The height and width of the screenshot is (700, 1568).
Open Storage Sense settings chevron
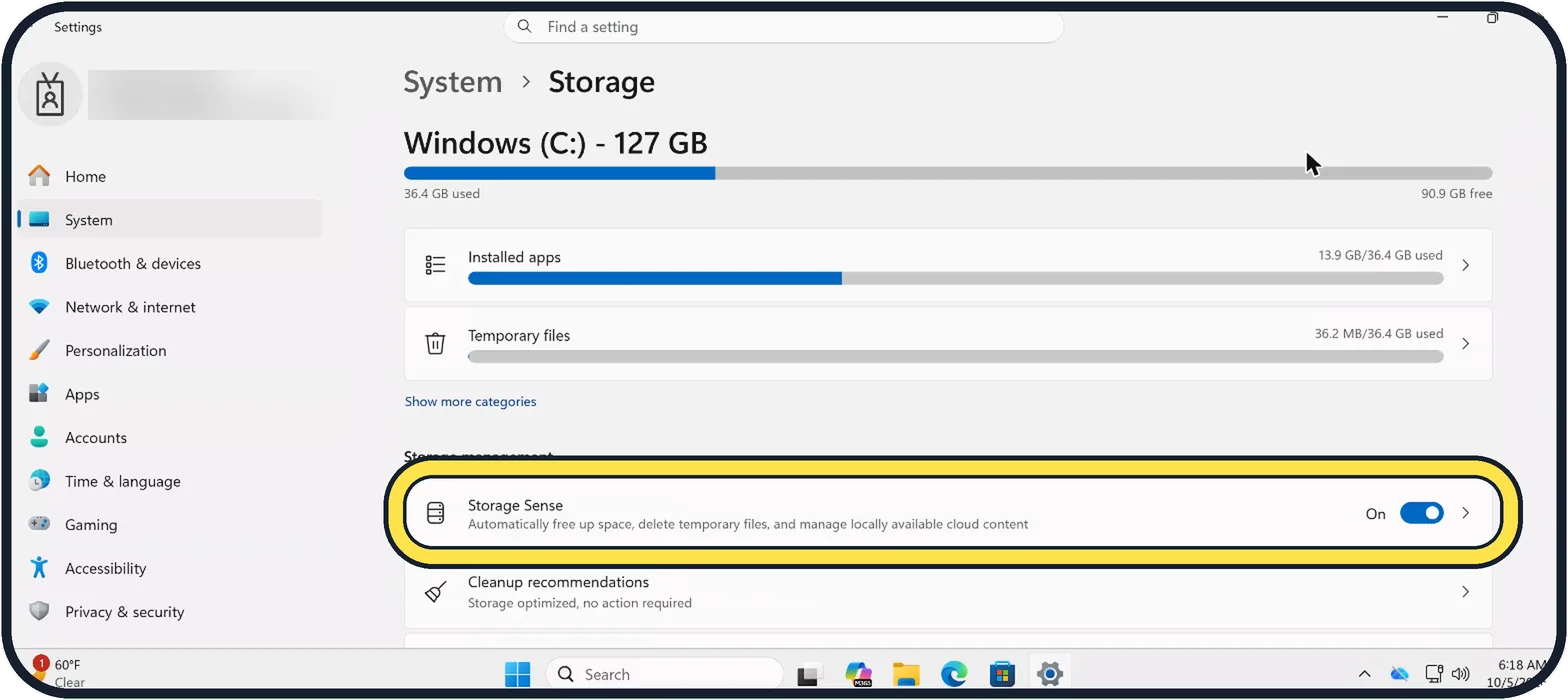pyautogui.click(x=1466, y=513)
